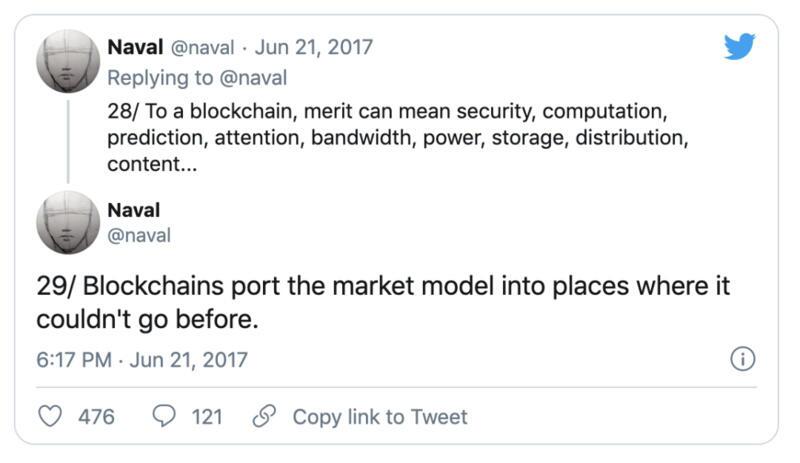Select Copy link to Tweet
The image size is (800, 463).
click(379, 416)
